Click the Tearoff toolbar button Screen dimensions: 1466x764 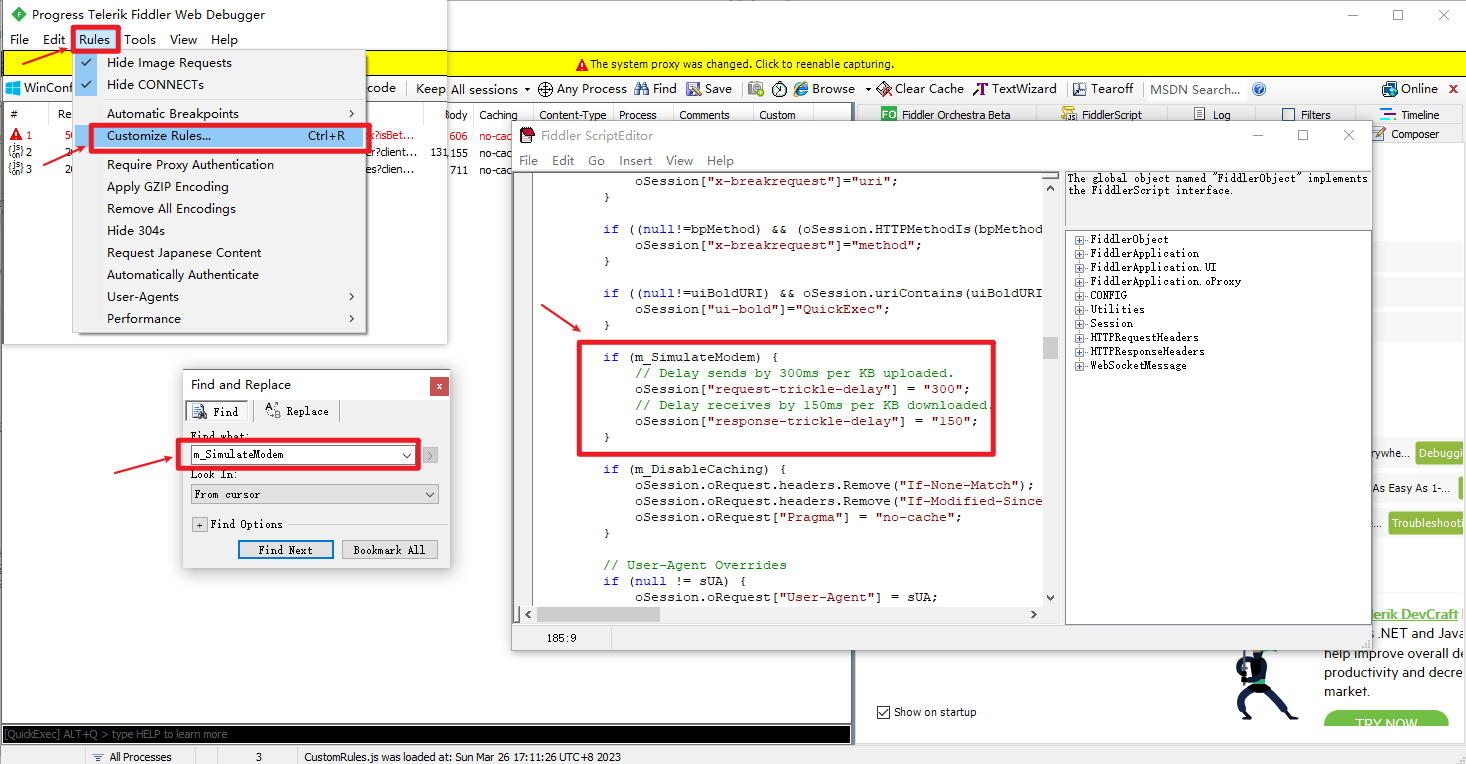1103,89
